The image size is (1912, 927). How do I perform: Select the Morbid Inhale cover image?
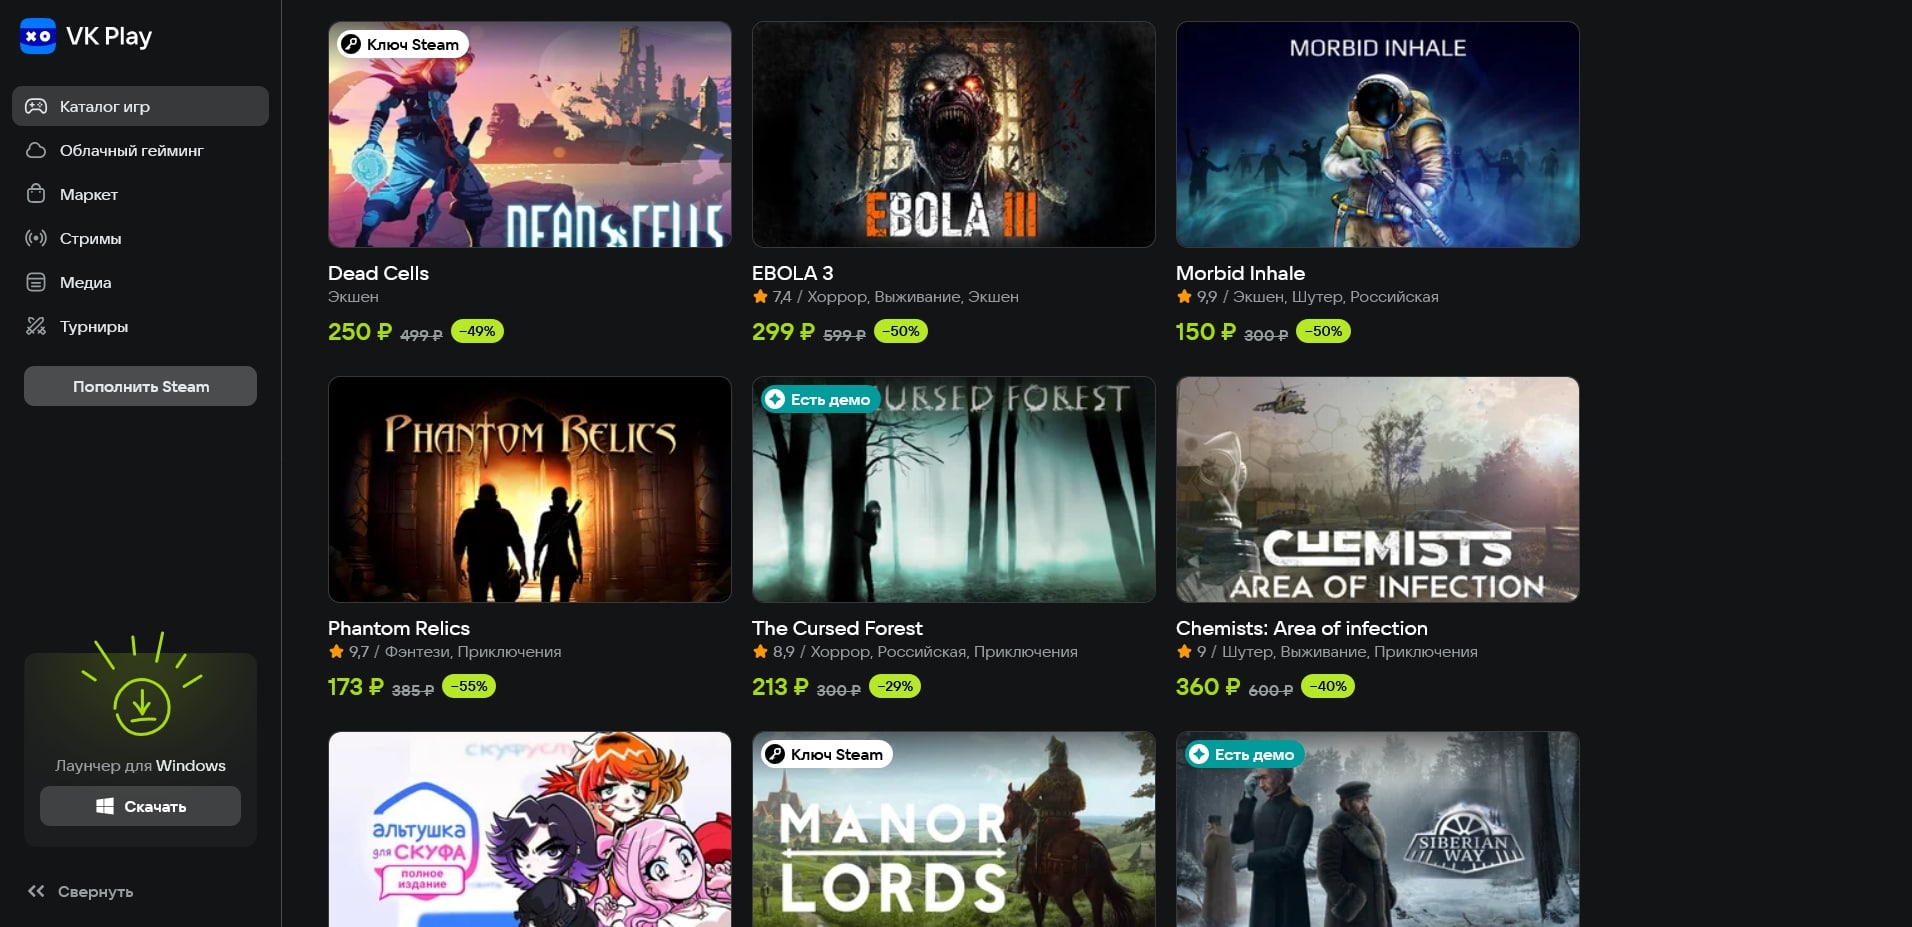coord(1378,135)
